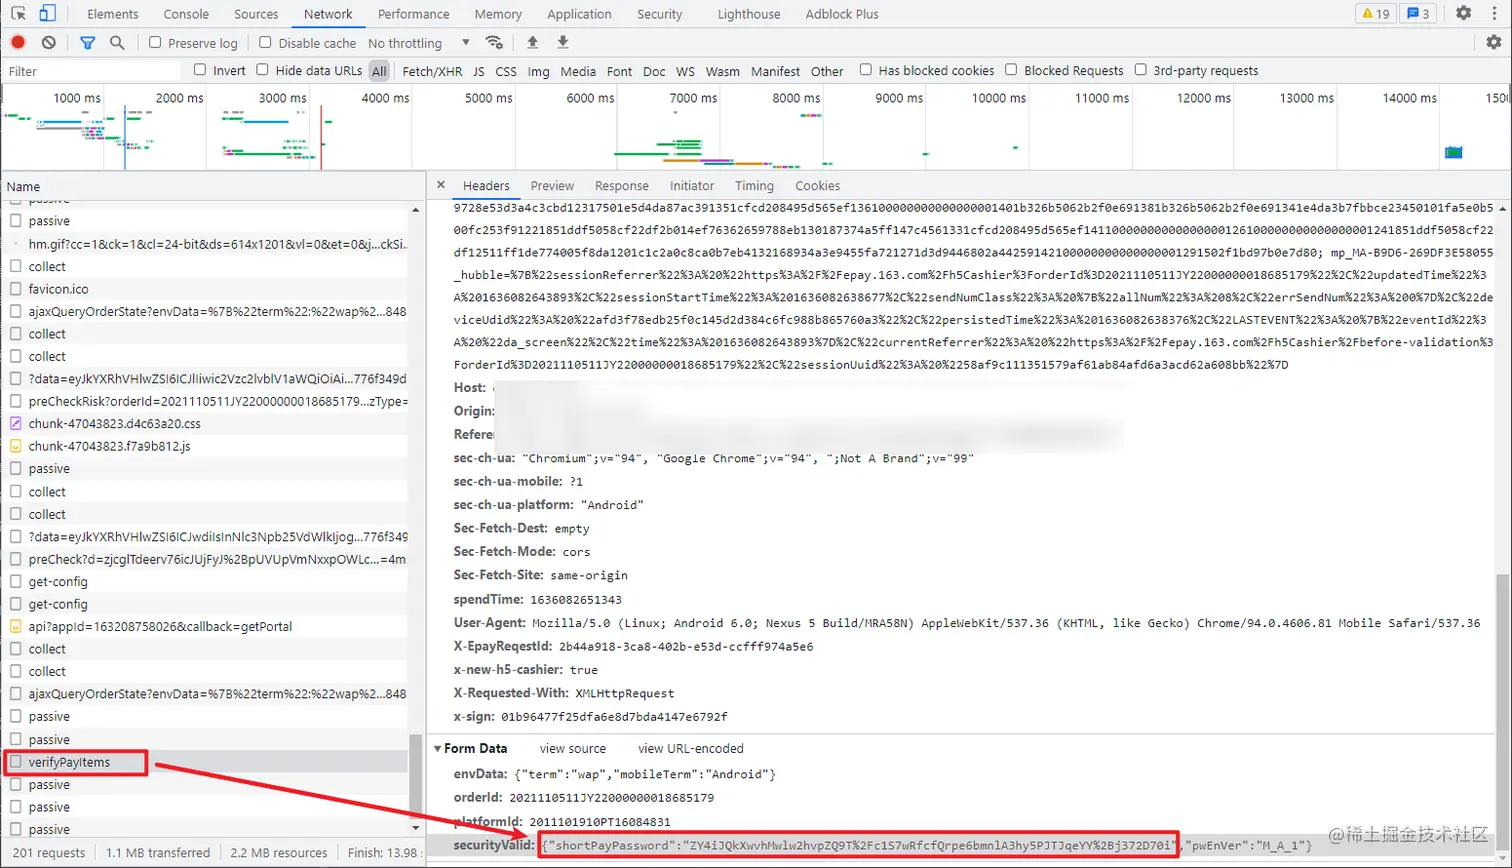Open the 19 warnings badge

click(x=1376, y=14)
